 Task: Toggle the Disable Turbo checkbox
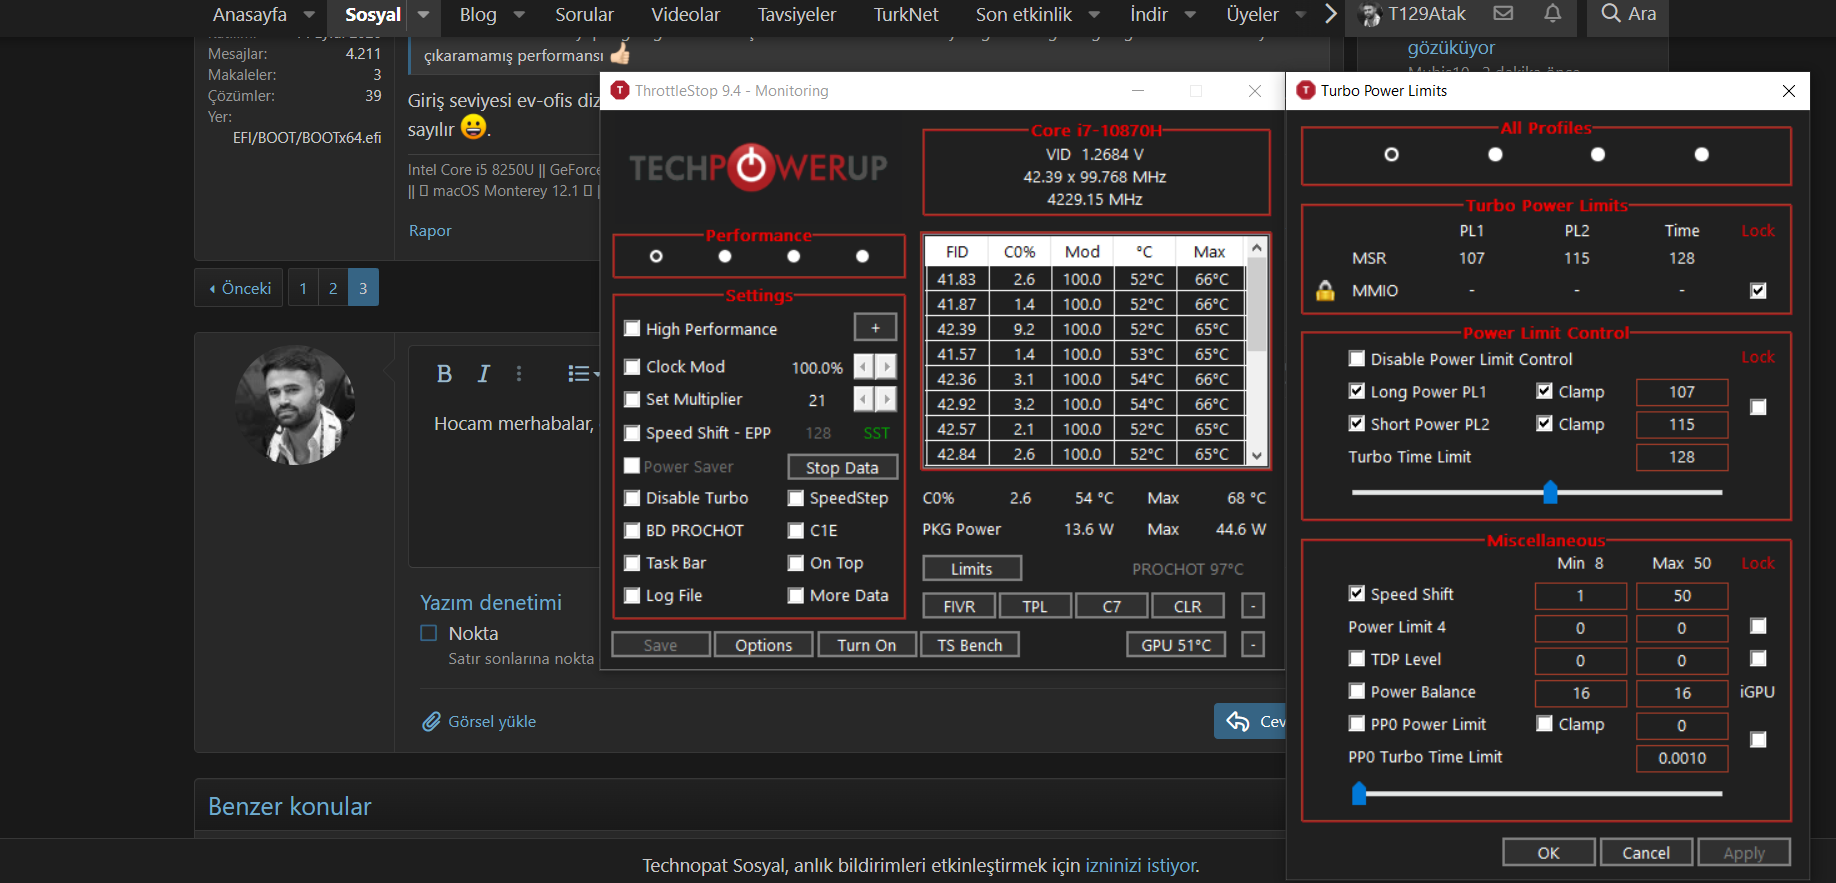point(632,498)
